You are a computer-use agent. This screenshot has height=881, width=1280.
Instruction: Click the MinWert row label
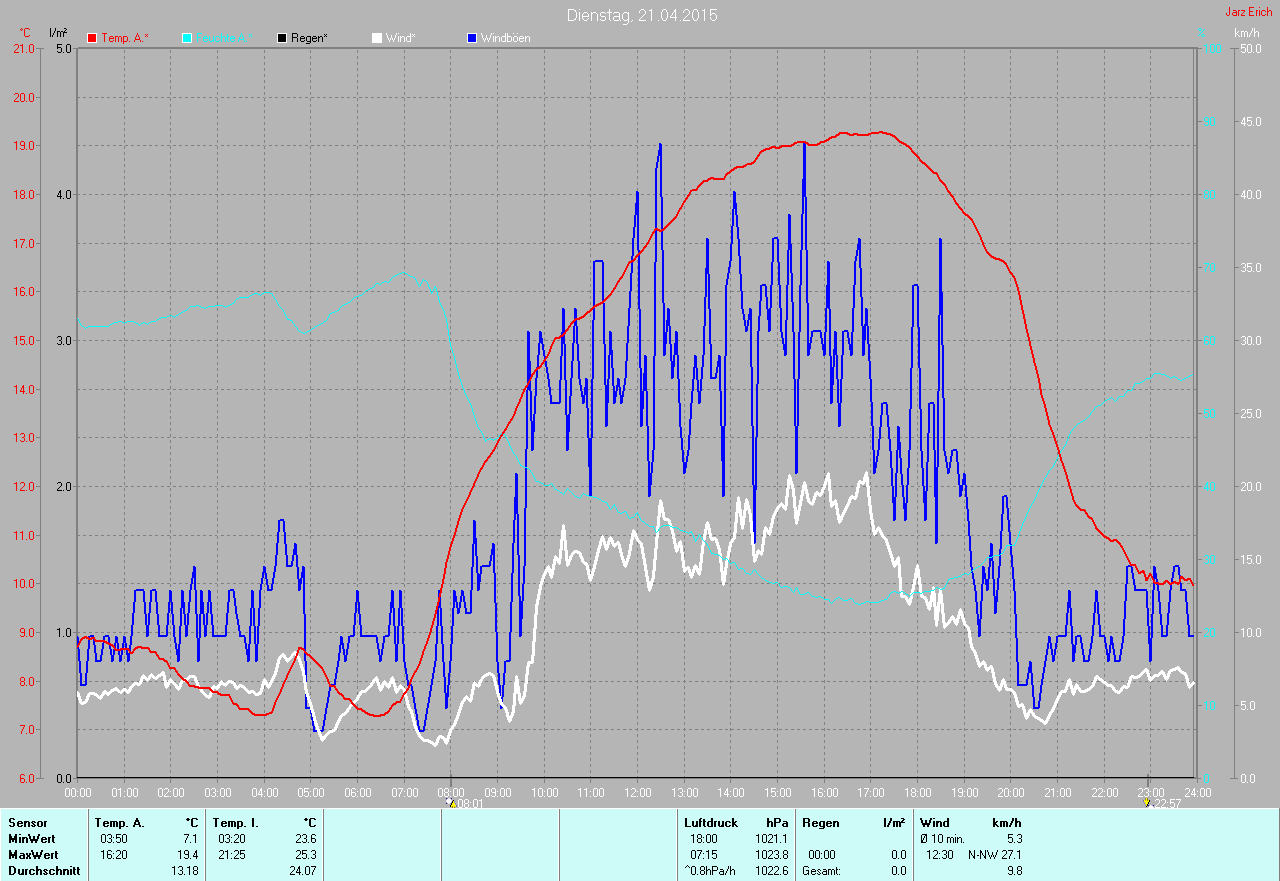pyautogui.click(x=30, y=839)
